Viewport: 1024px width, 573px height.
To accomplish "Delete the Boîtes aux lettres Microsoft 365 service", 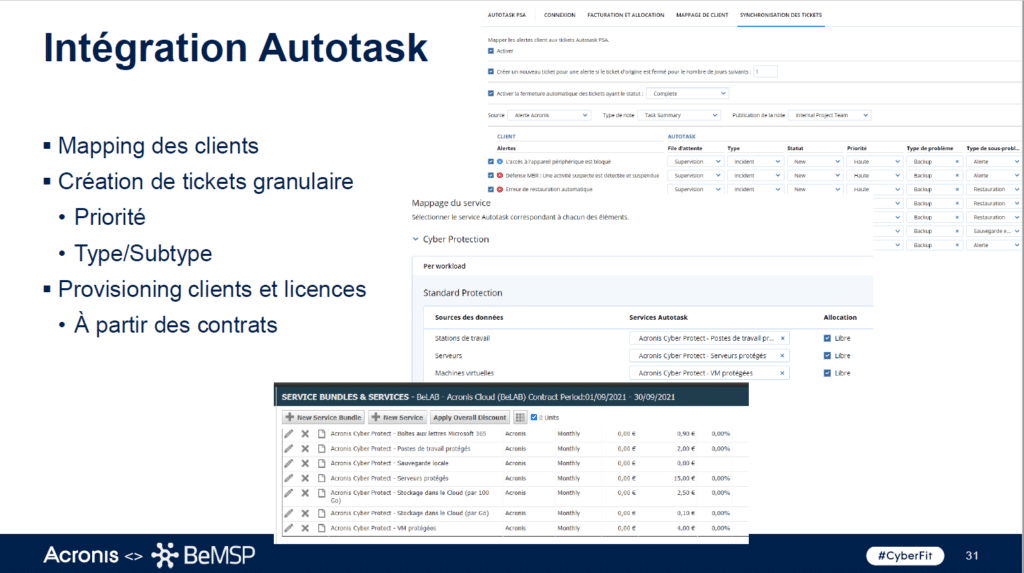I will 305,434.
